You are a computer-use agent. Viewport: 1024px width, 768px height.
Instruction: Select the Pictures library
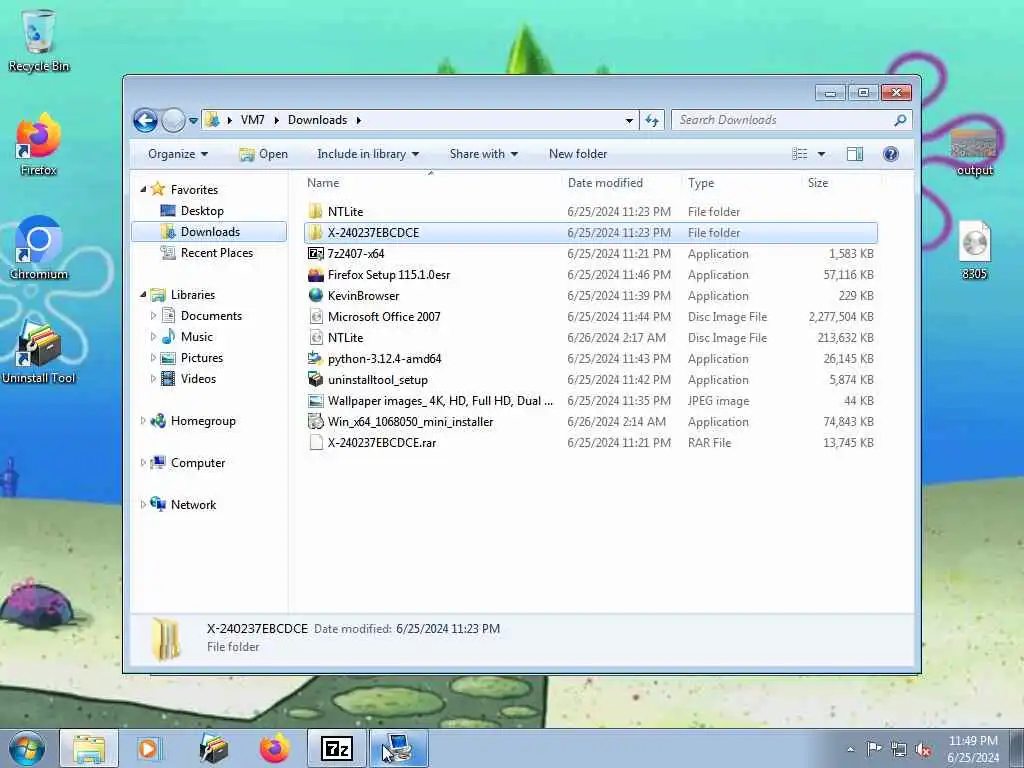(x=202, y=358)
